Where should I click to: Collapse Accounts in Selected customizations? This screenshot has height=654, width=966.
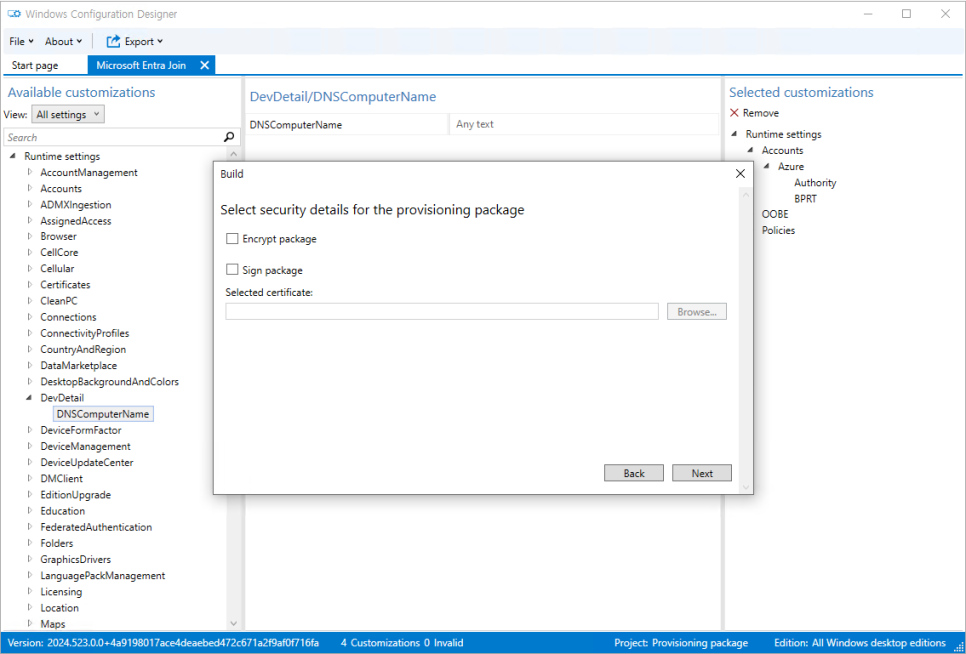(x=750, y=150)
